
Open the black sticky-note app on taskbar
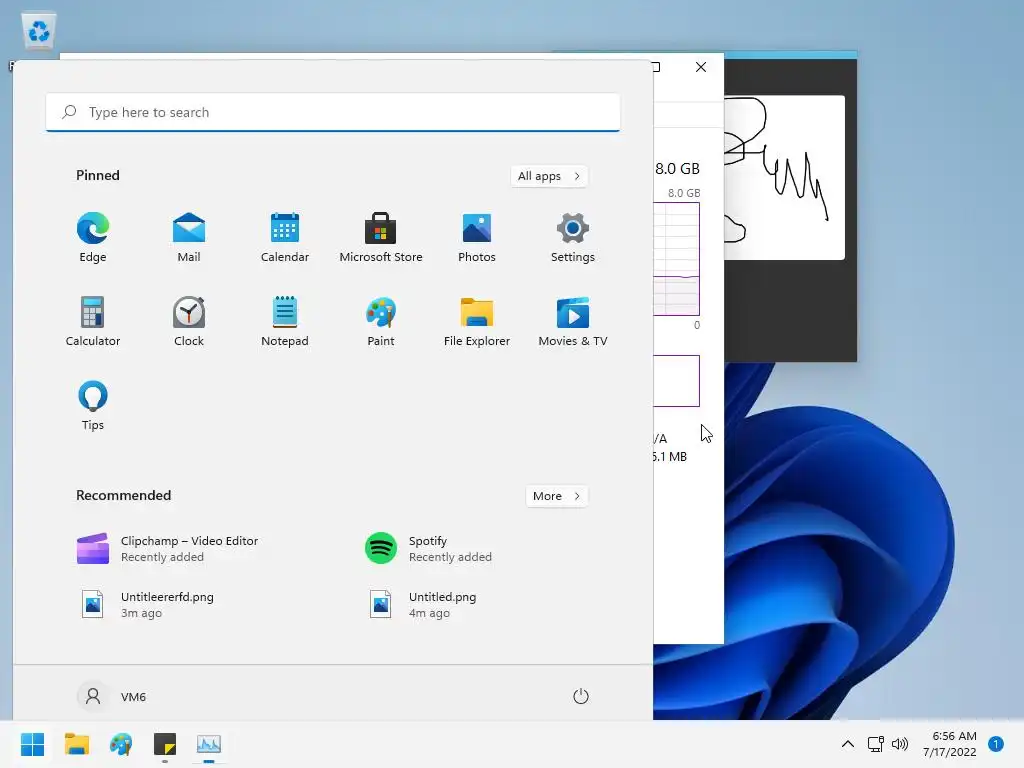pos(165,744)
